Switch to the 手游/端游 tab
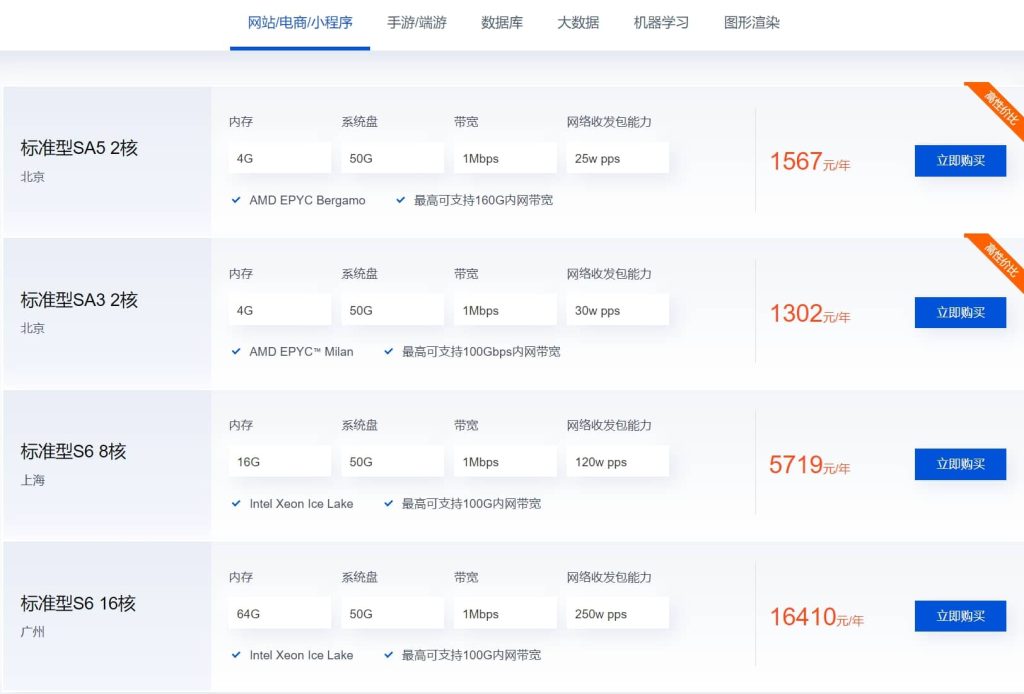Viewport: 1024px width, 694px height. tap(415, 22)
